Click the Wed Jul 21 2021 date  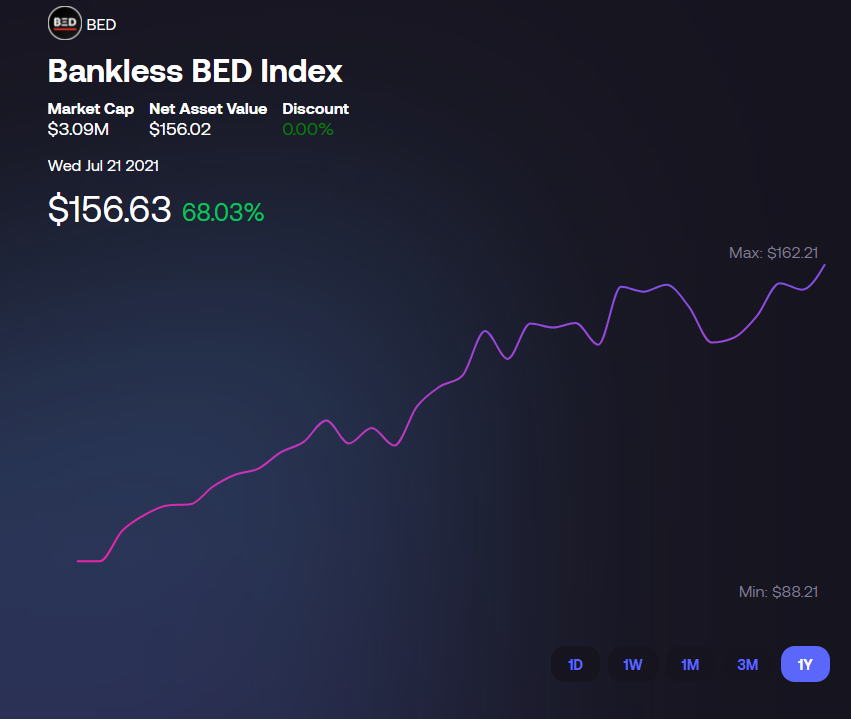[103, 166]
